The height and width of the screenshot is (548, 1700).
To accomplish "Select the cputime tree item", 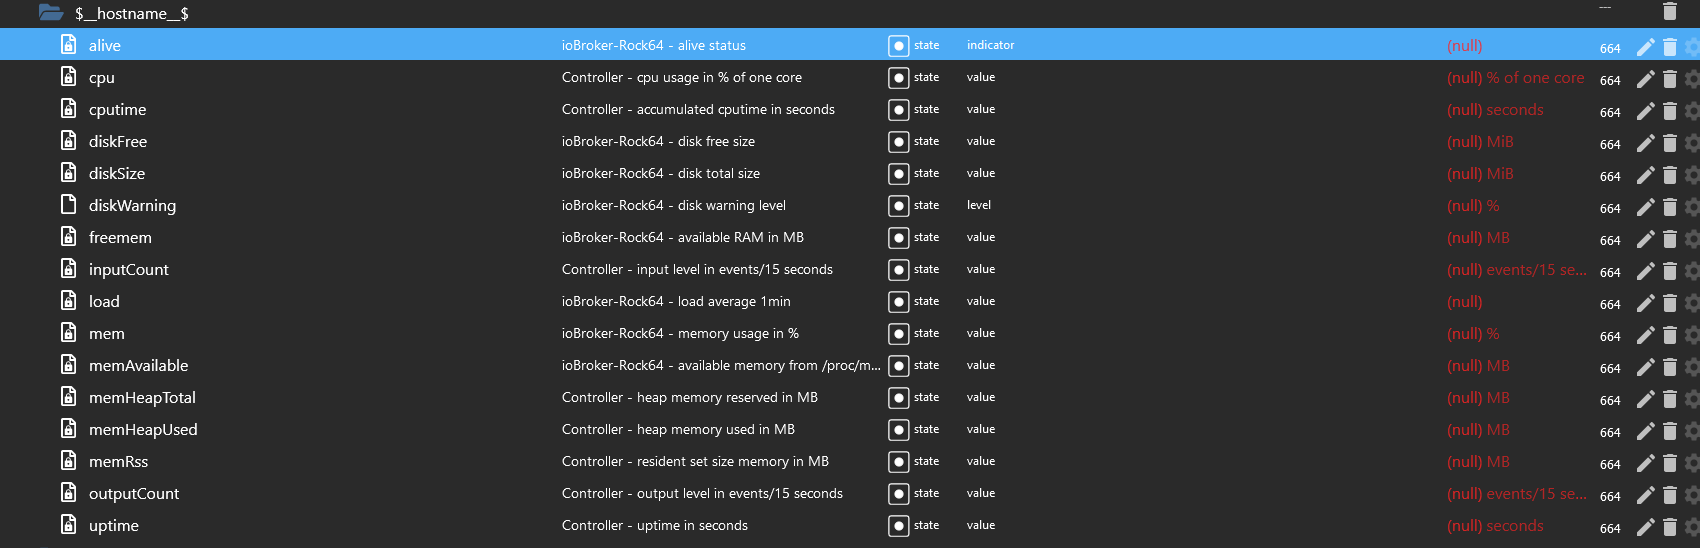I will coord(117,109).
